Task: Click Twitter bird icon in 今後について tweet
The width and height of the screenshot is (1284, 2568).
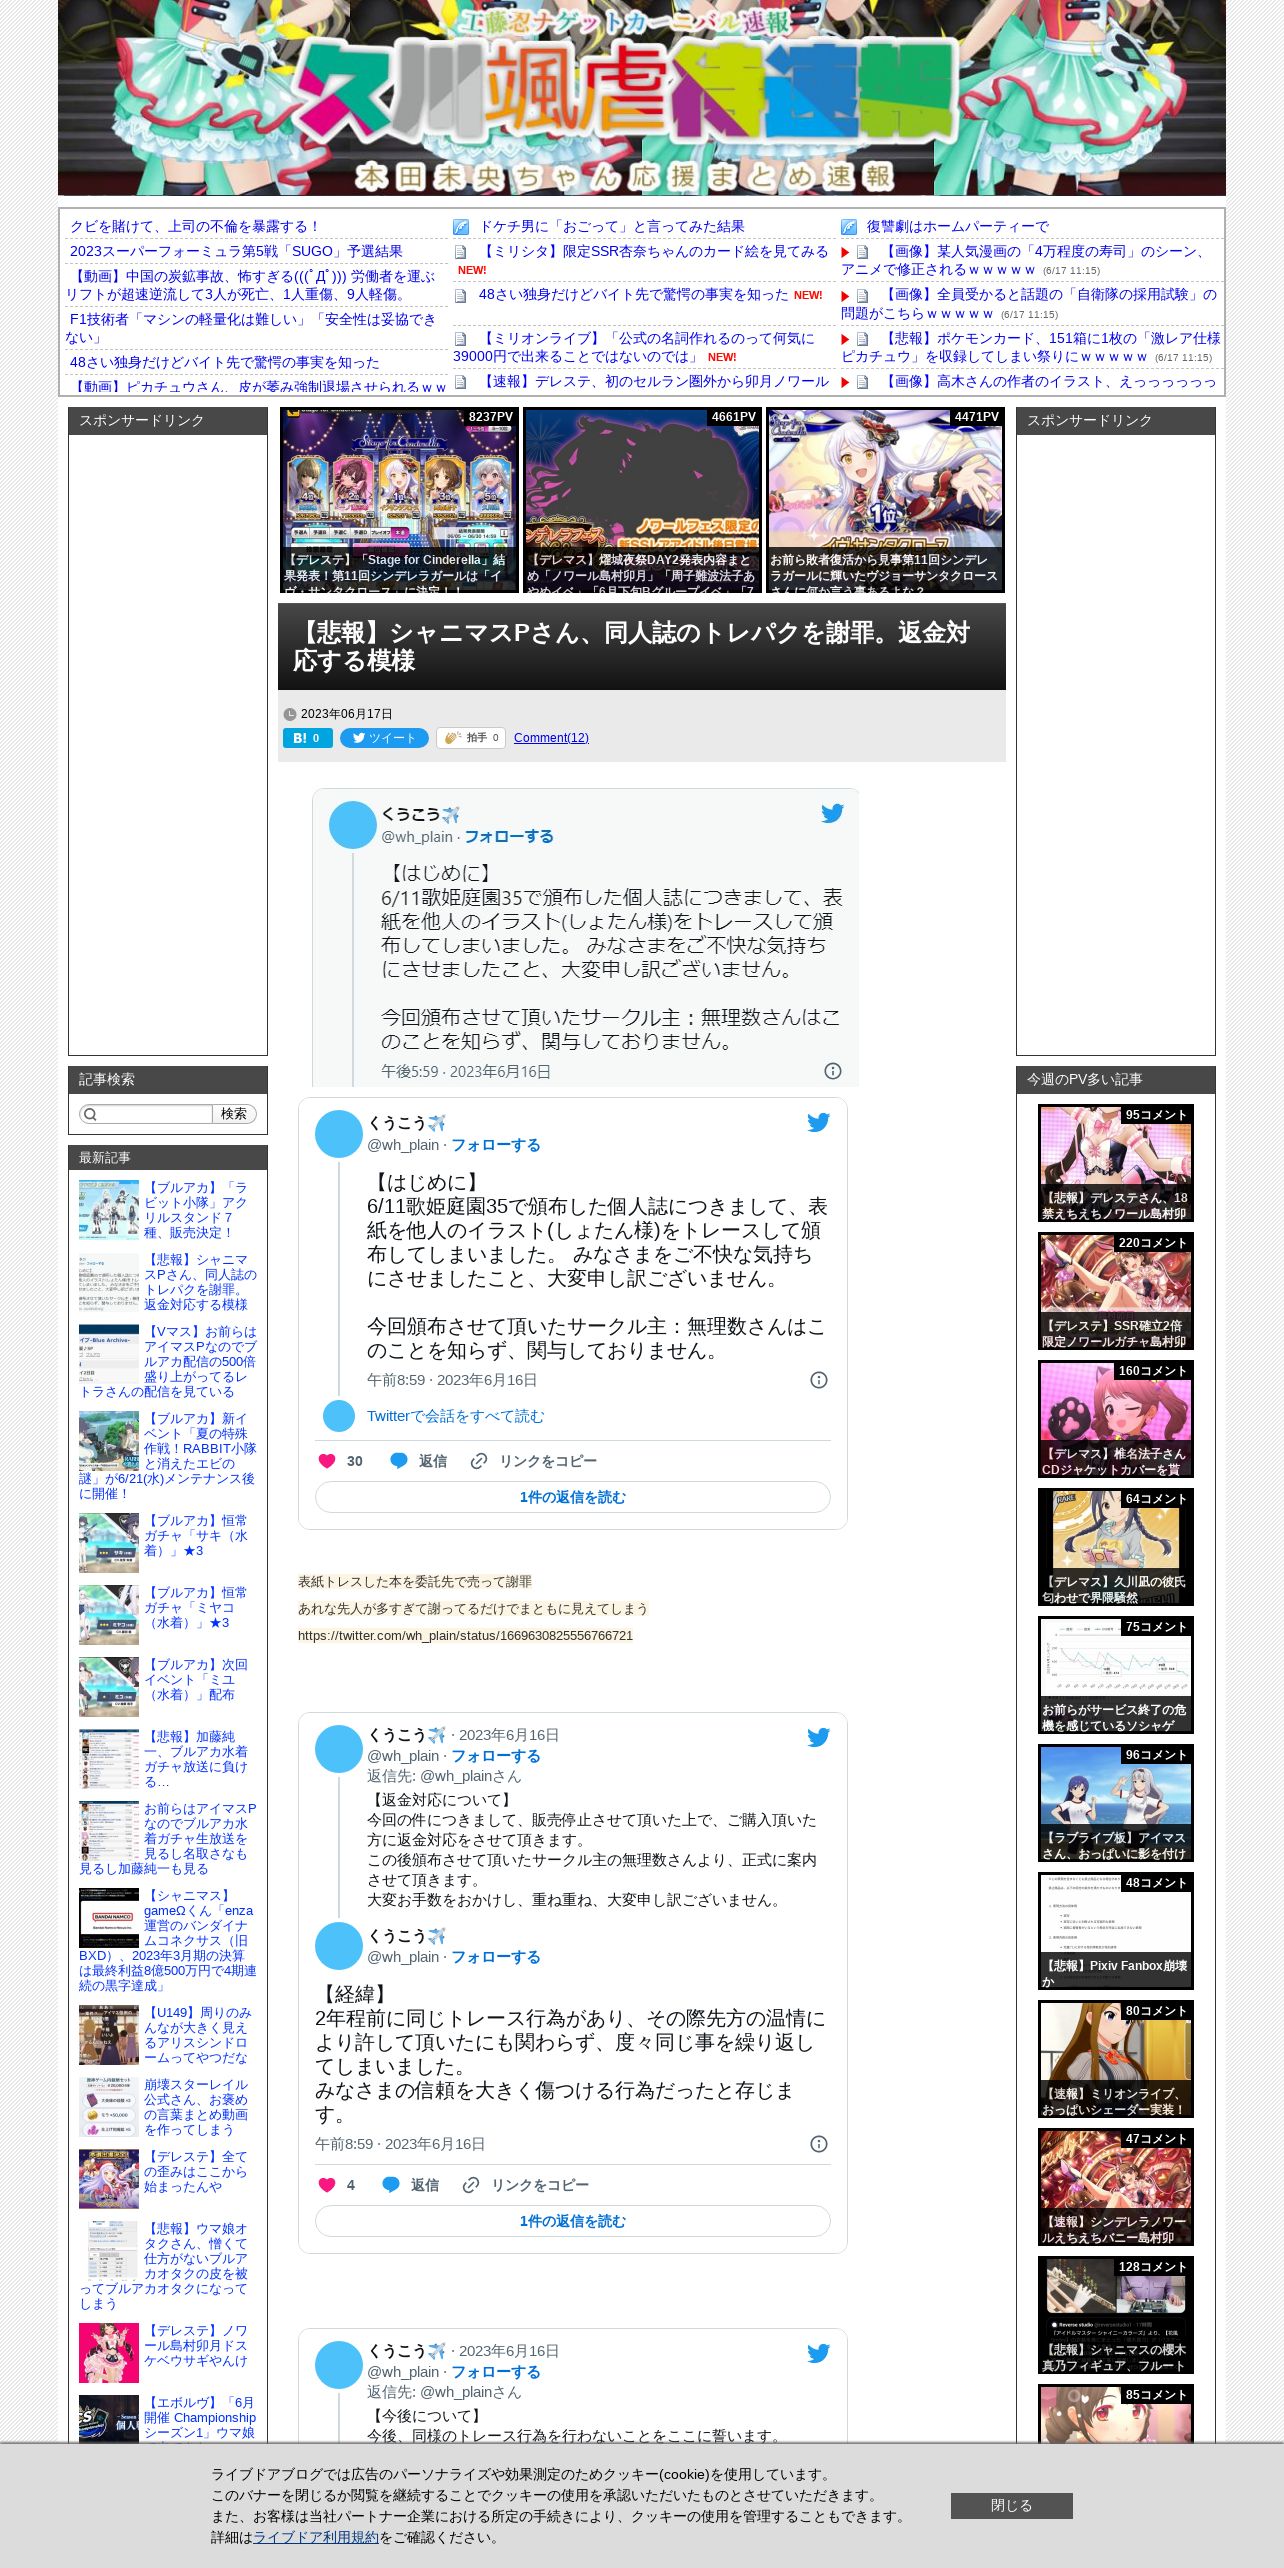Action: coord(818,2354)
